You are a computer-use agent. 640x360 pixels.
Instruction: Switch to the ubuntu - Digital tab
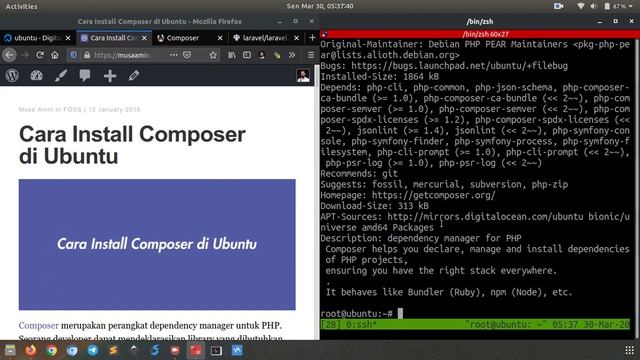pos(38,38)
